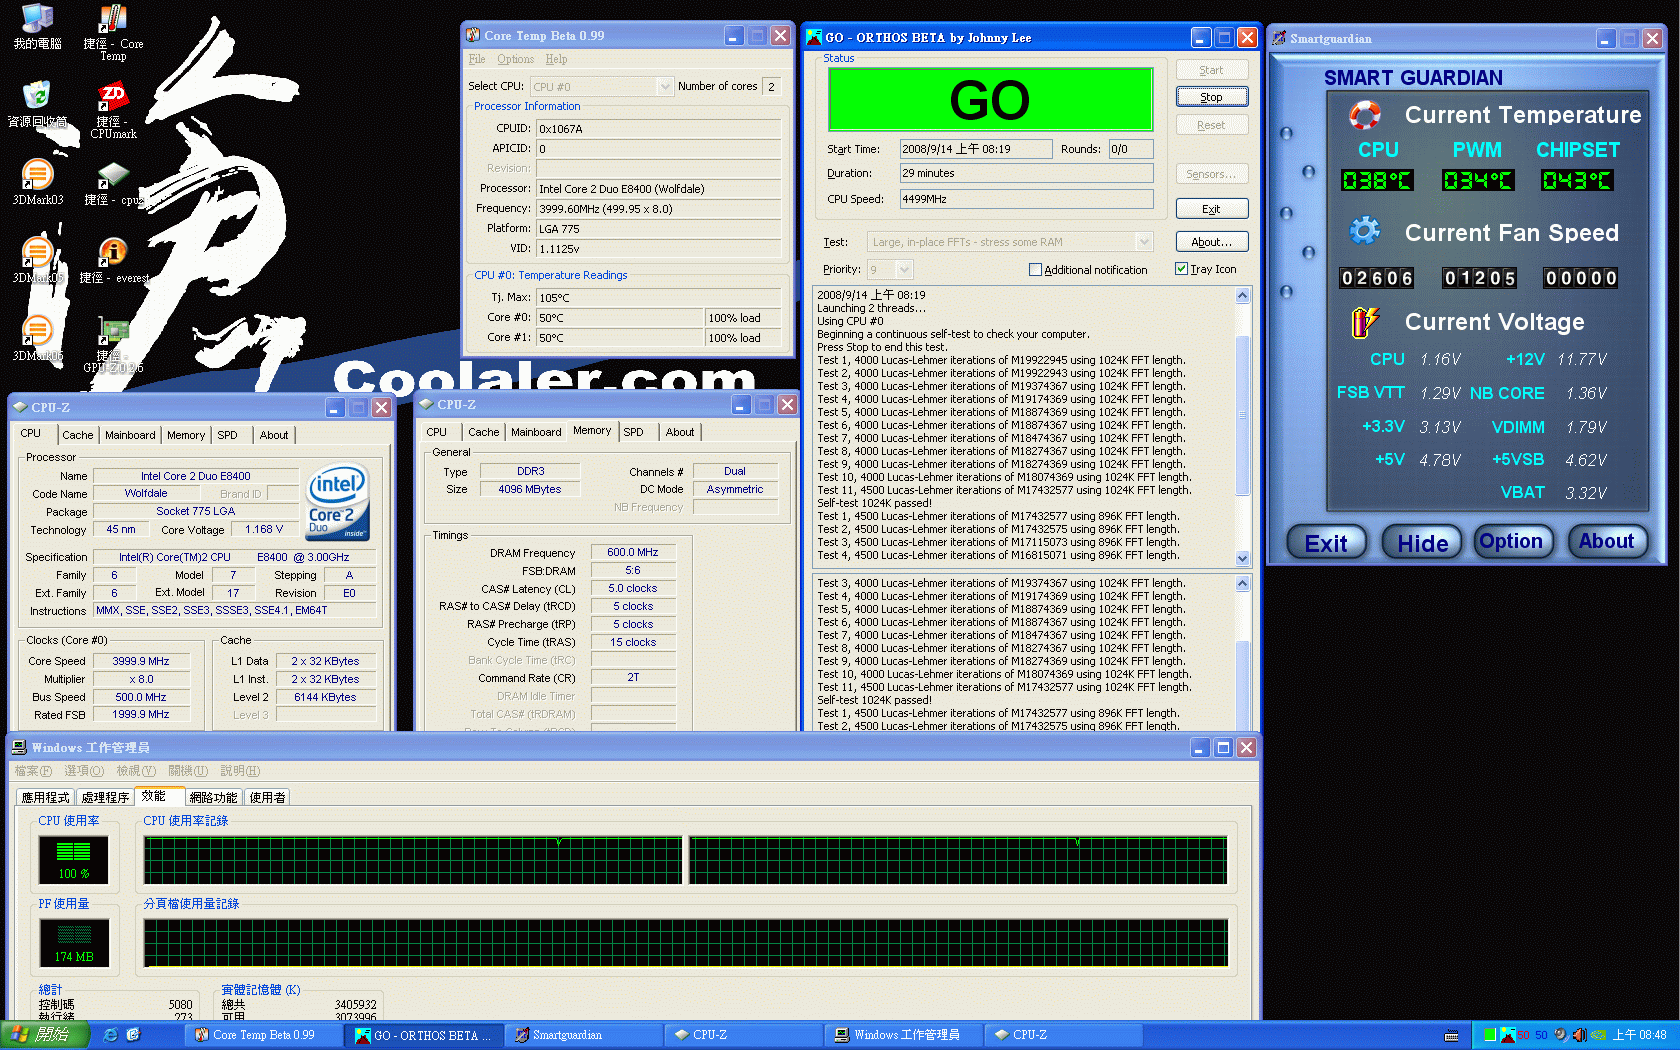Click the upper ORTHOS log scrollbar up arrow
The image size is (1680, 1050).
click(x=1243, y=295)
